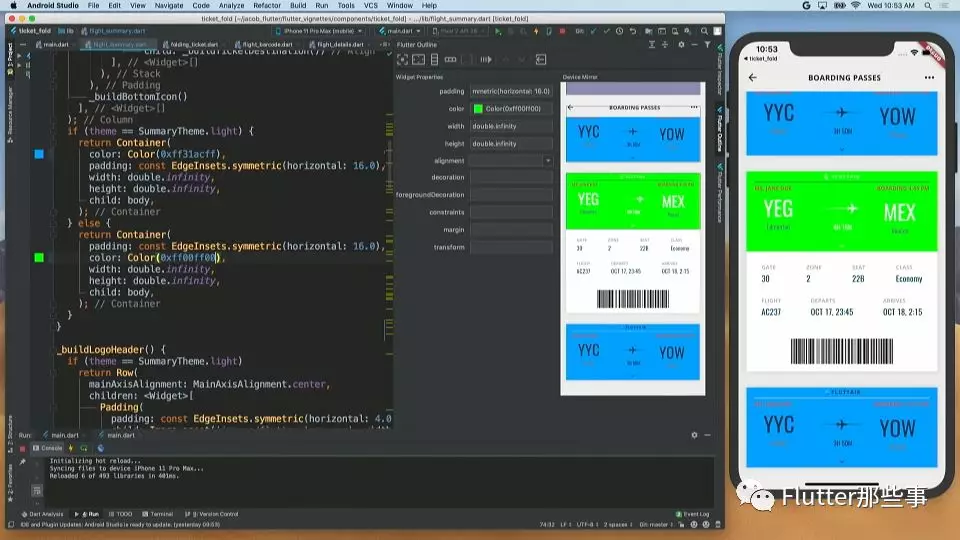Open Version Control tool window
Screen dimensions: 960x540
pyautogui.click(x=211, y=514)
